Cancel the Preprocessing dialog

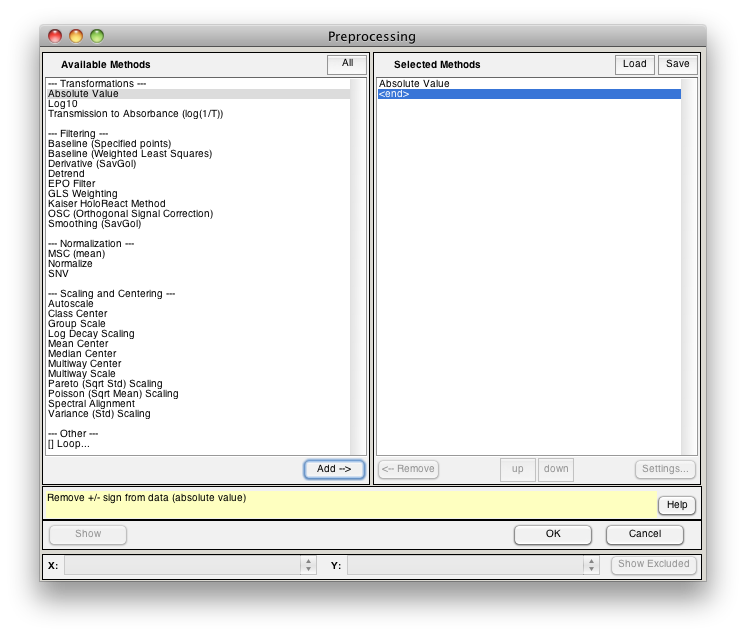point(644,534)
